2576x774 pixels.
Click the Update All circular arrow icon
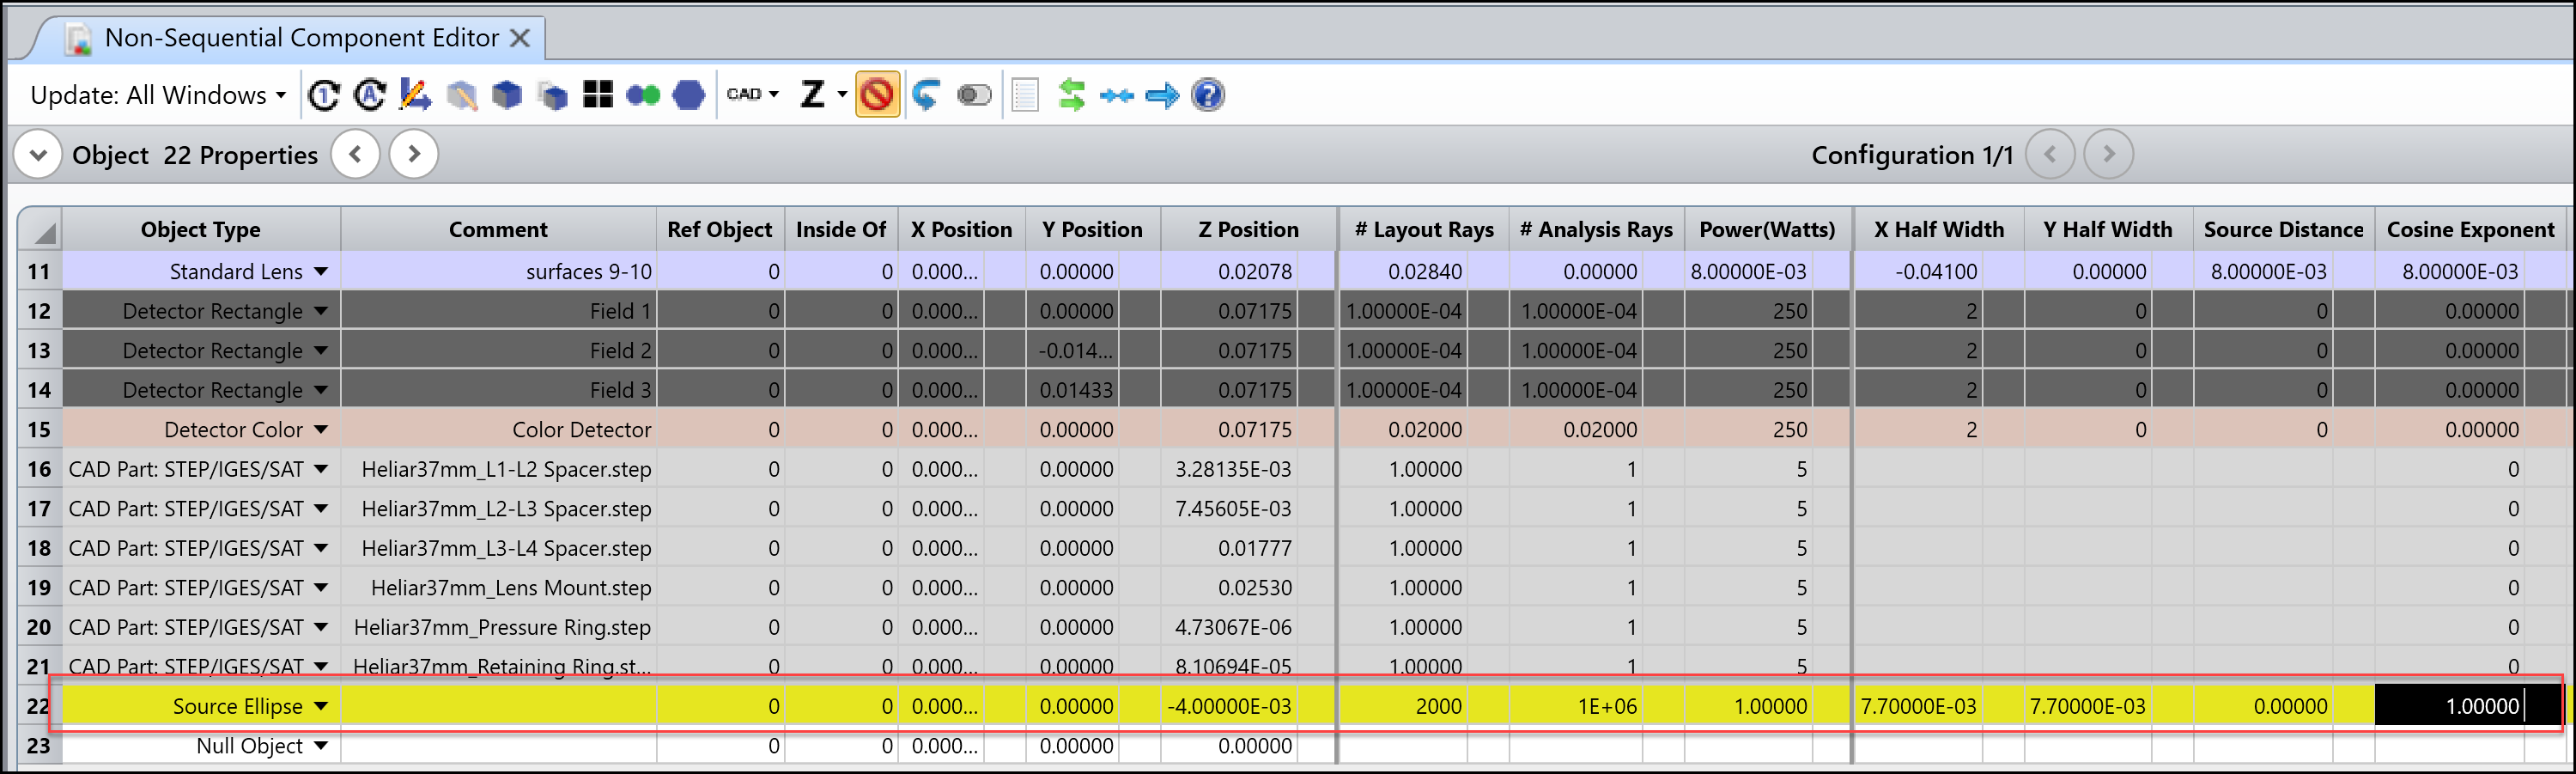[x=369, y=95]
